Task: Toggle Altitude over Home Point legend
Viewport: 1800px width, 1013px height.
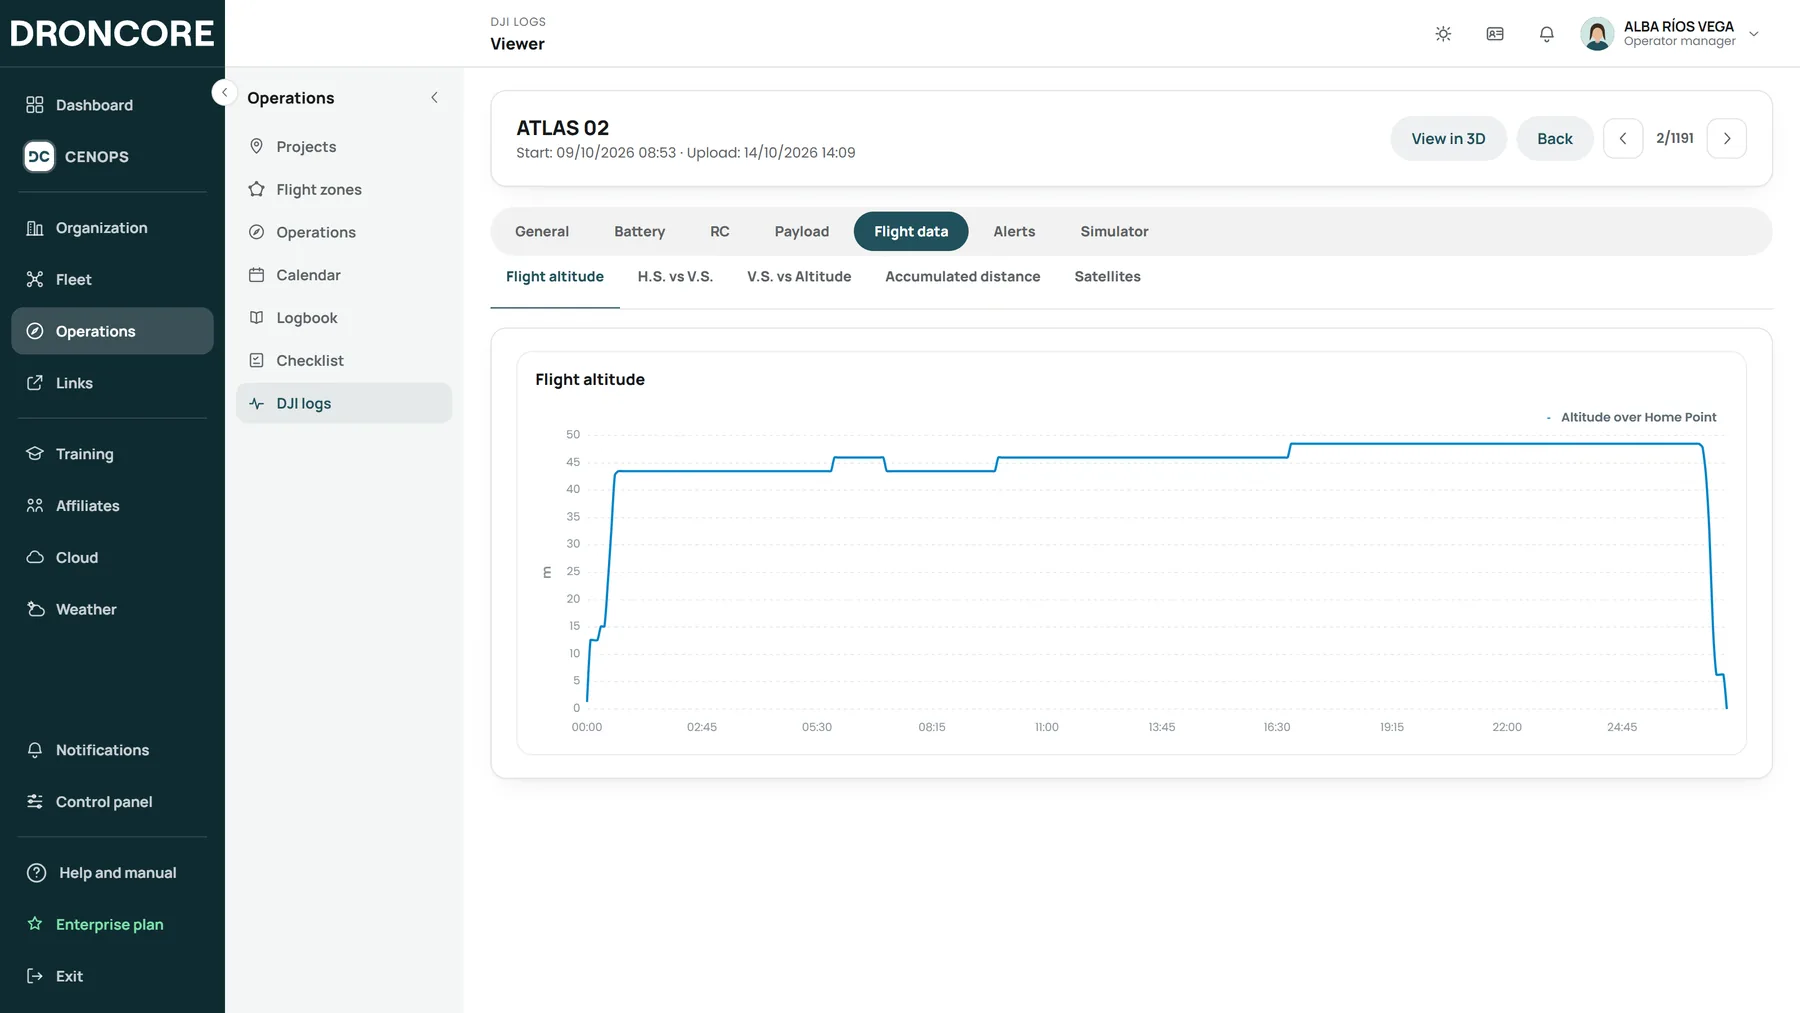Action: point(1631,418)
